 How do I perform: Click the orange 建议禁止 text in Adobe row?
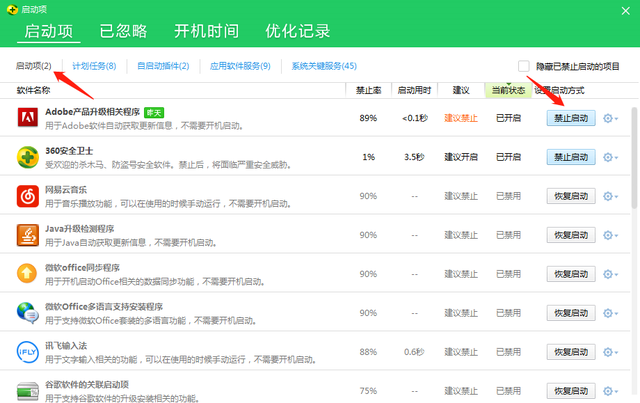(461, 118)
